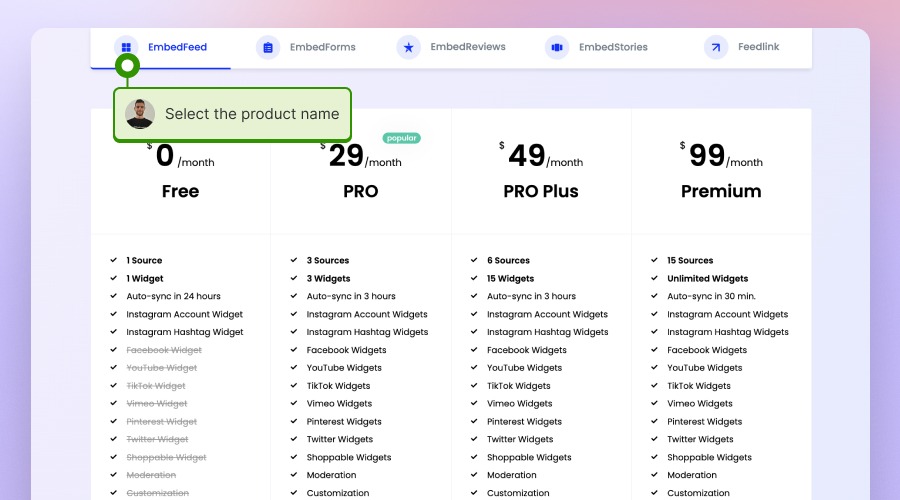Click PRO plan's 'TikTok Widgets' row
Image resolution: width=900 pixels, height=500 pixels.
coord(331,386)
